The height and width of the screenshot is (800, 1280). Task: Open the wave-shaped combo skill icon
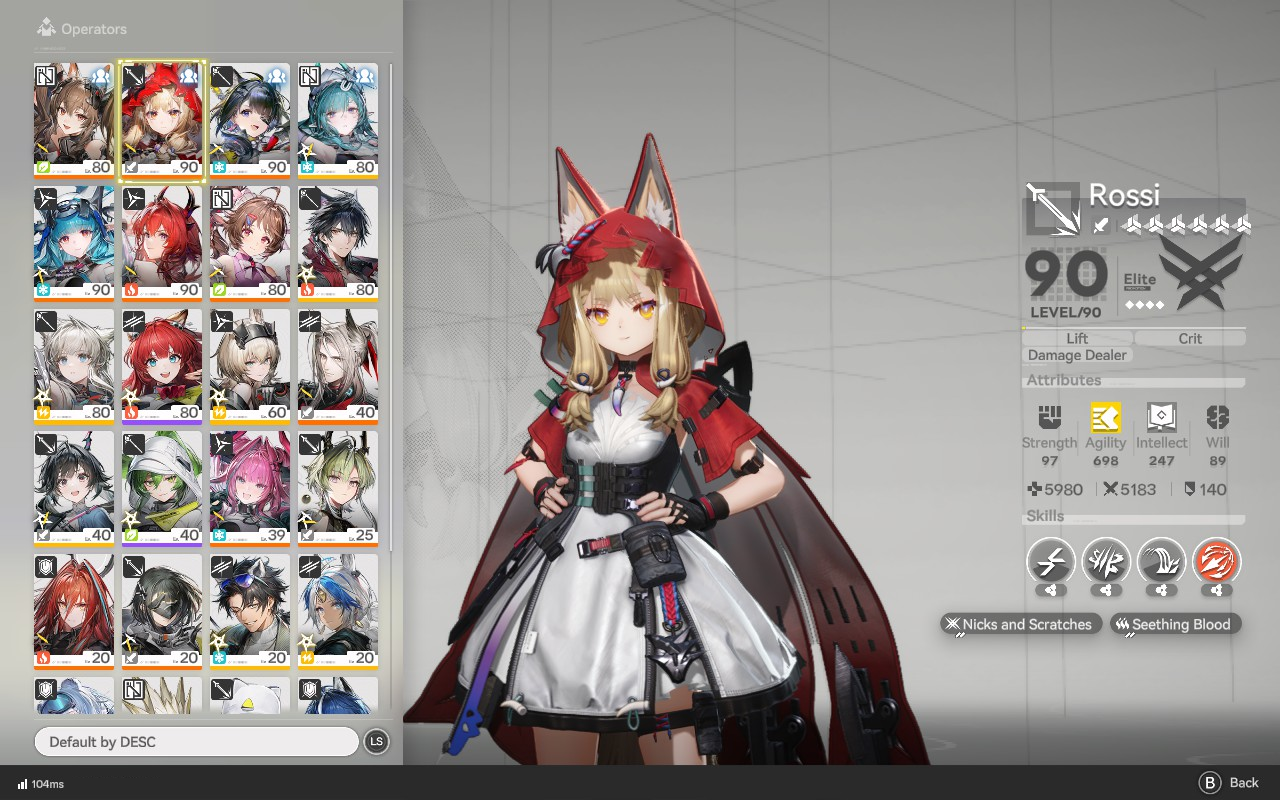tap(1161, 563)
